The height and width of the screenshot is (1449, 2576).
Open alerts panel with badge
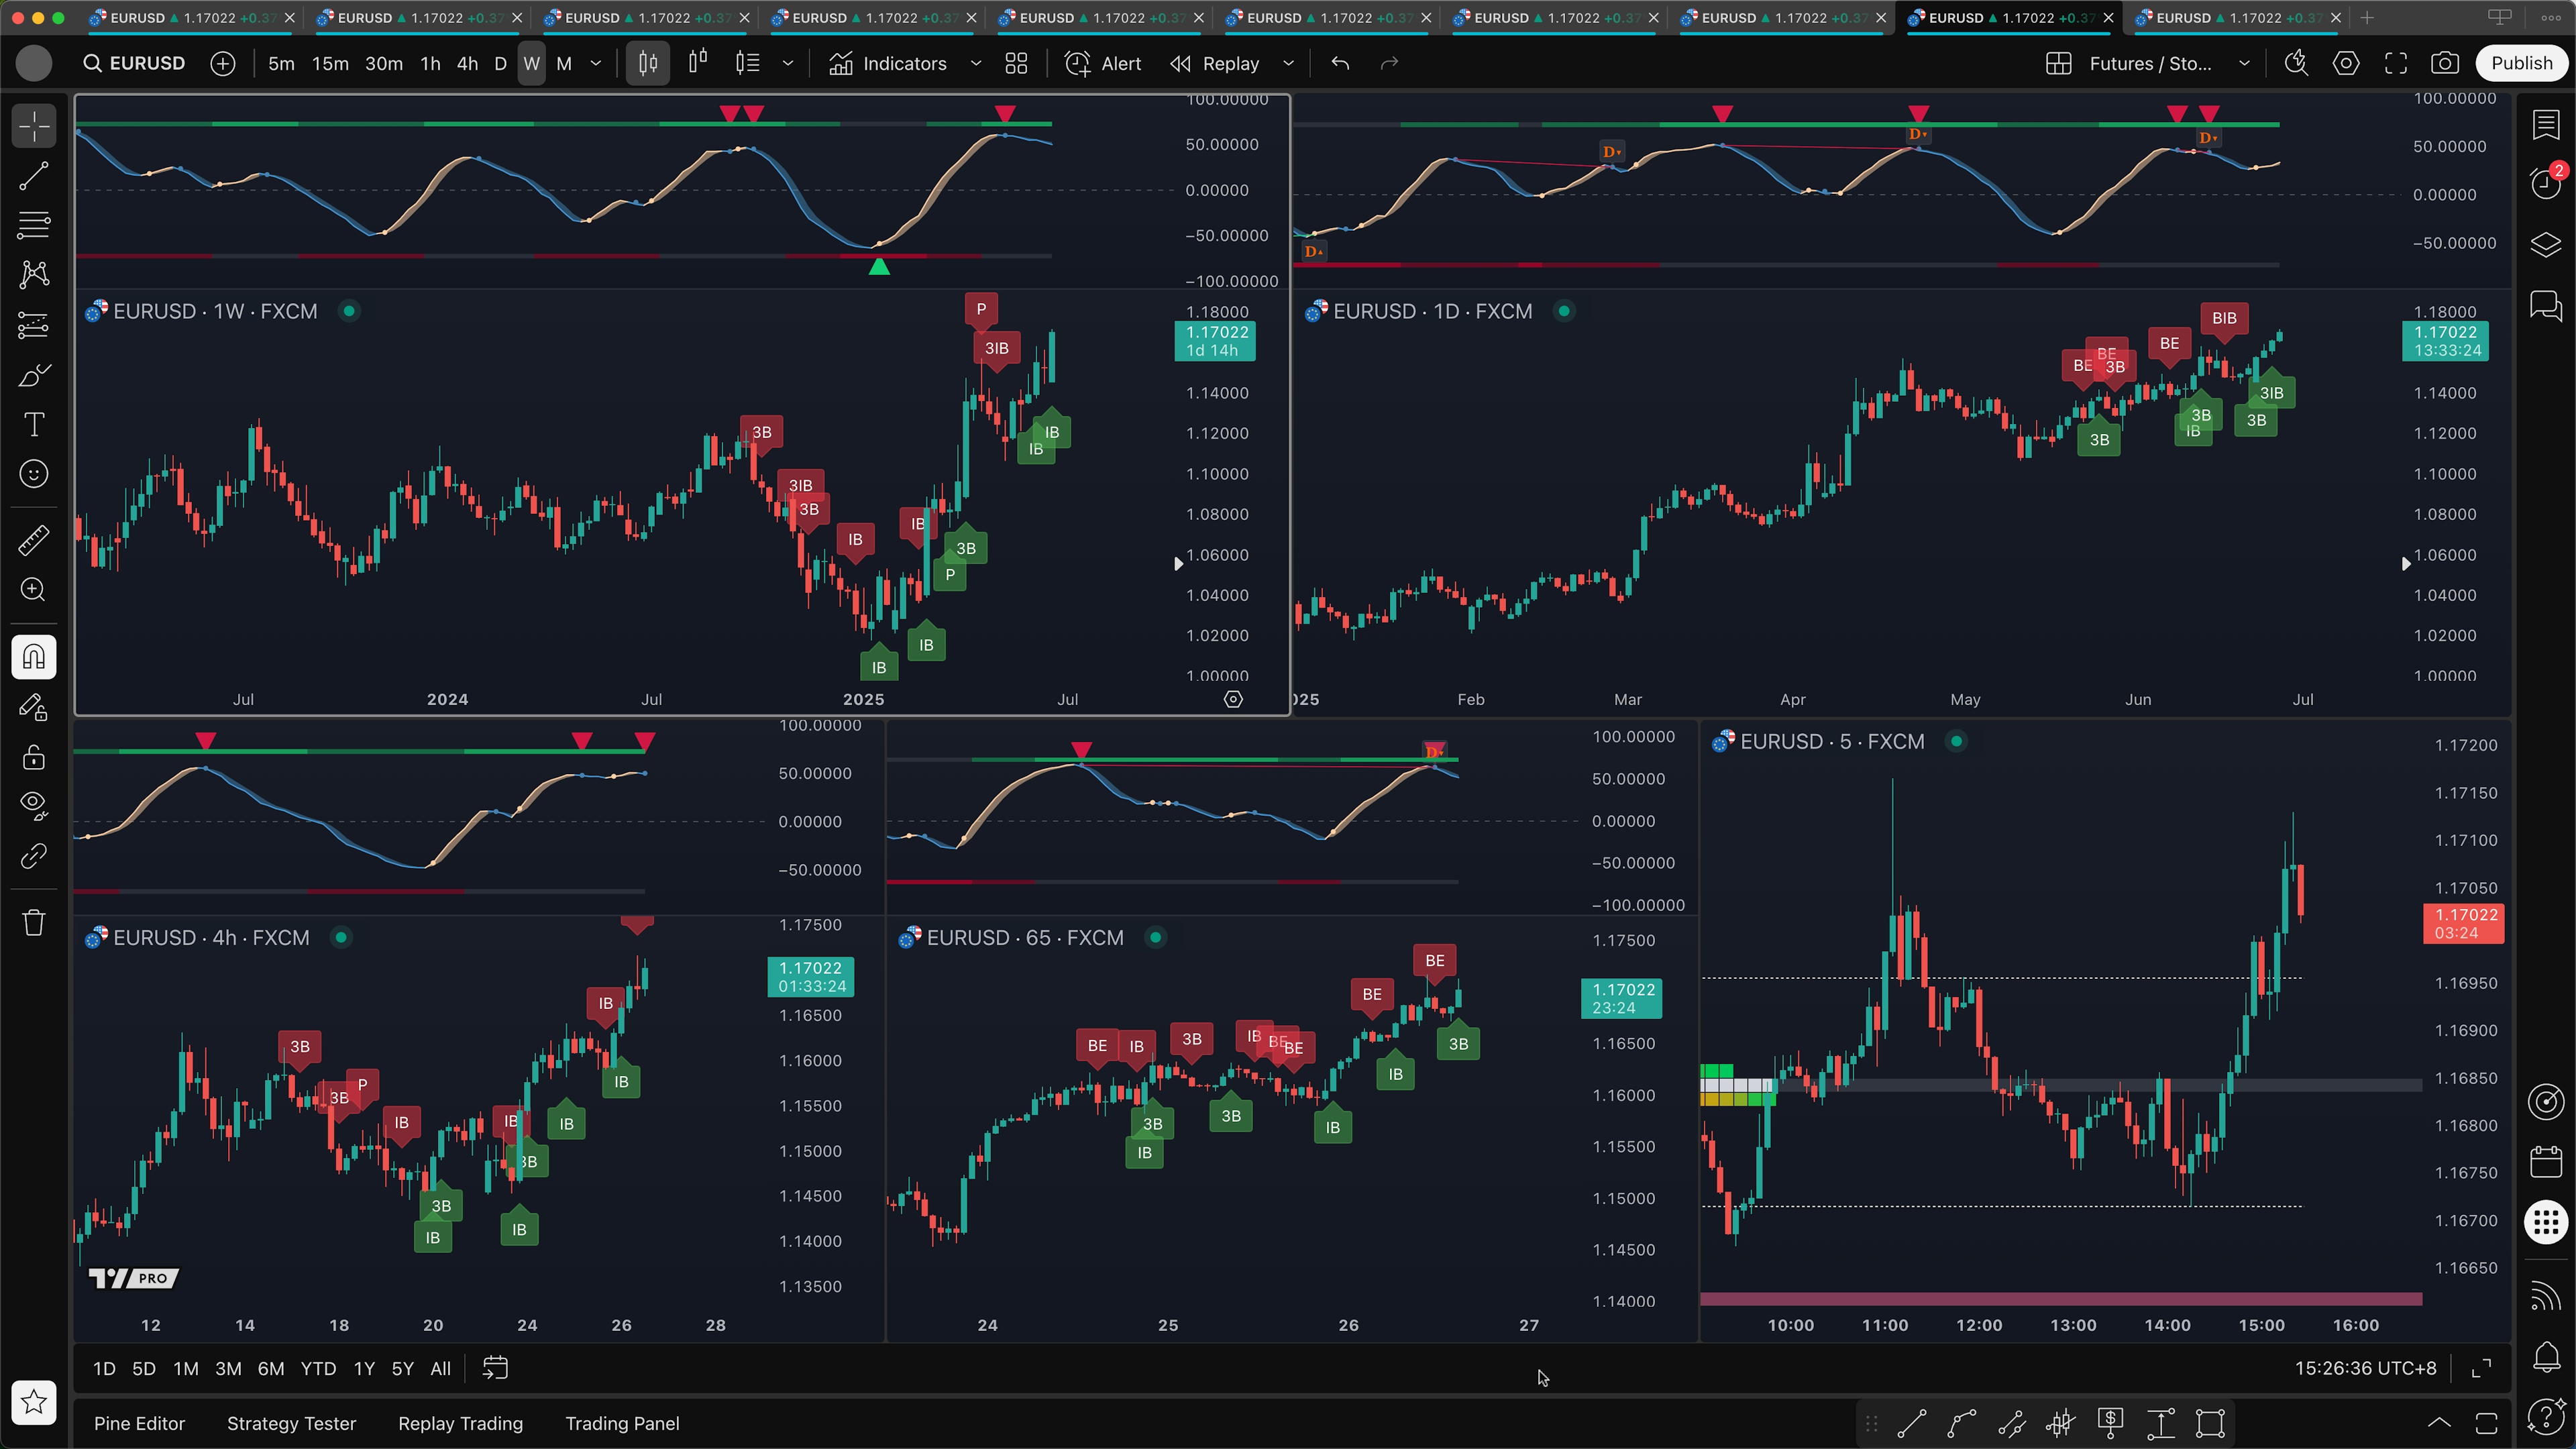click(2546, 182)
